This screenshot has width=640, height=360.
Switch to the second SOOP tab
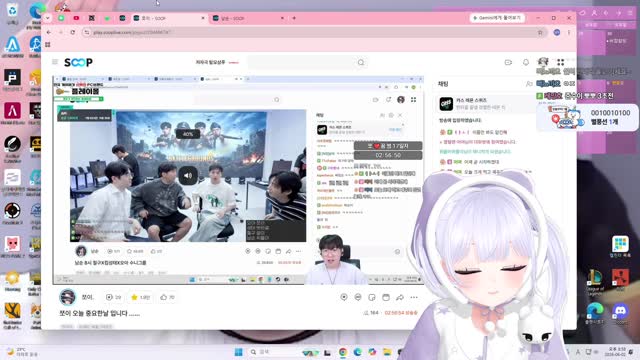pyautogui.click(x=248, y=18)
